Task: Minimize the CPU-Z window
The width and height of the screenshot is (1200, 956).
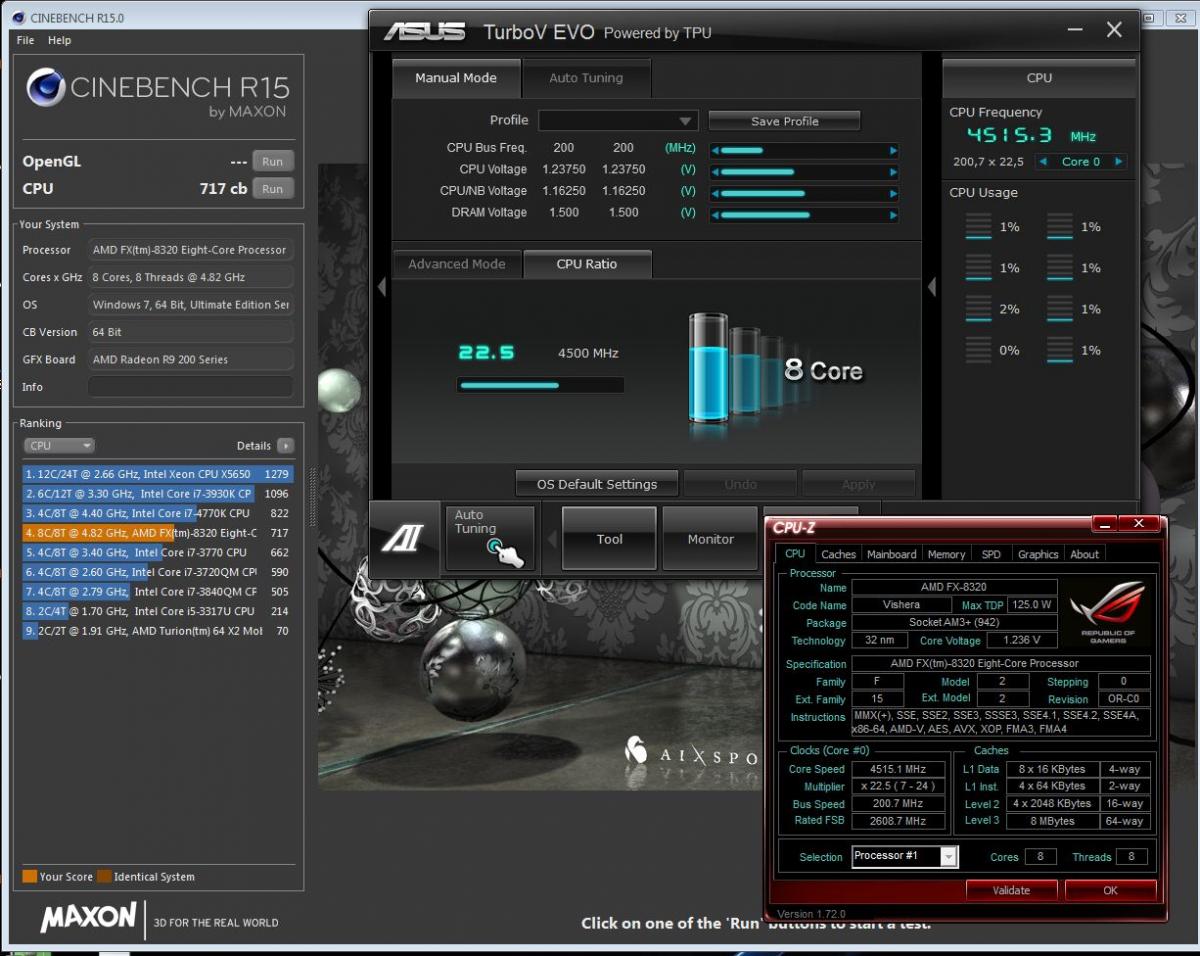Action: coord(1105,523)
